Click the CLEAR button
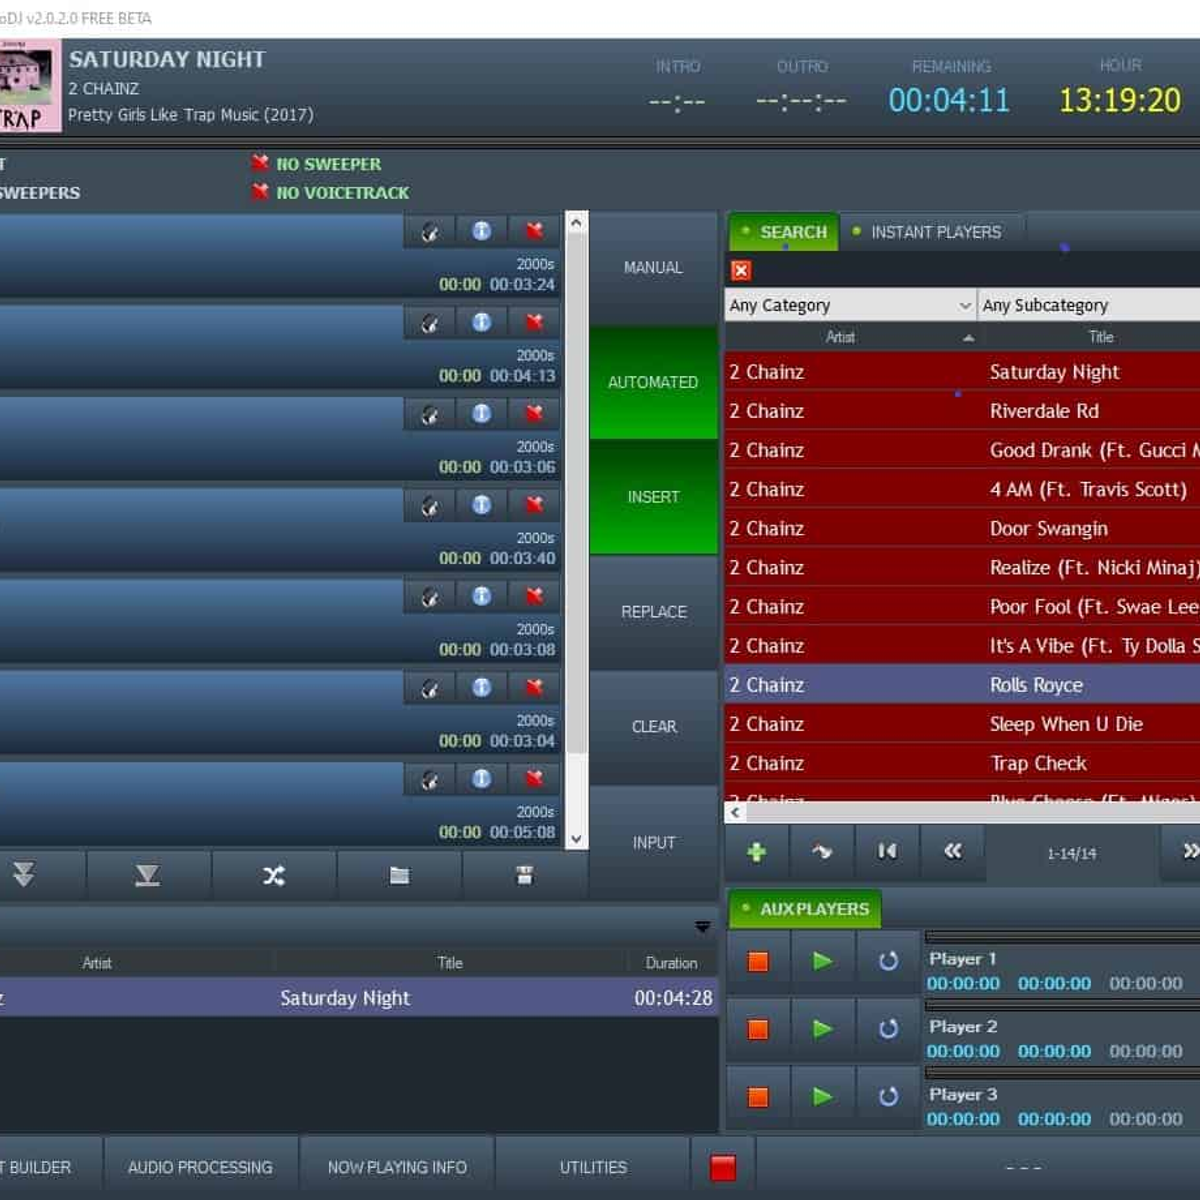Screen dimensions: 1200x1200 point(653,727)
